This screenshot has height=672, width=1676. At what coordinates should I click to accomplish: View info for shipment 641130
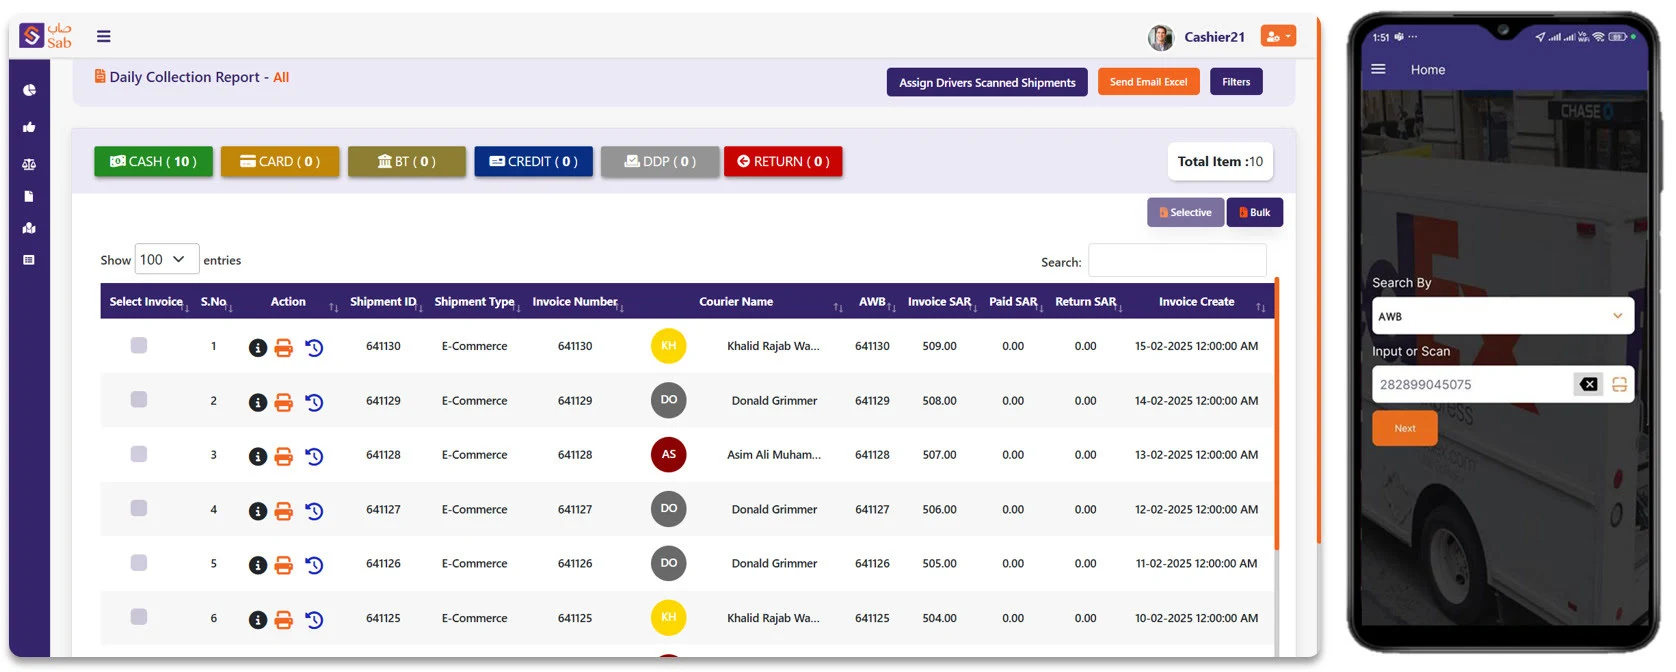(257, 348)
